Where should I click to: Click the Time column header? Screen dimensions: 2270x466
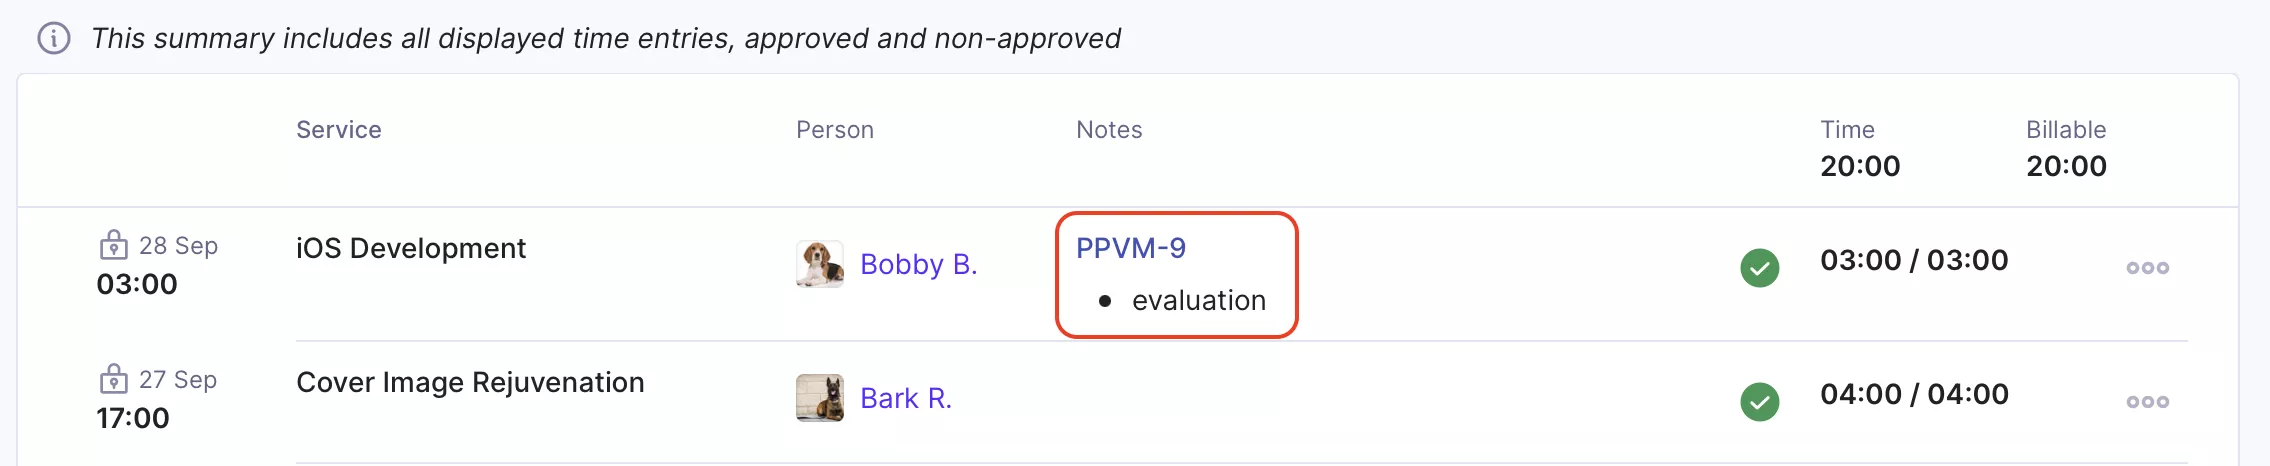(1847, 130)
